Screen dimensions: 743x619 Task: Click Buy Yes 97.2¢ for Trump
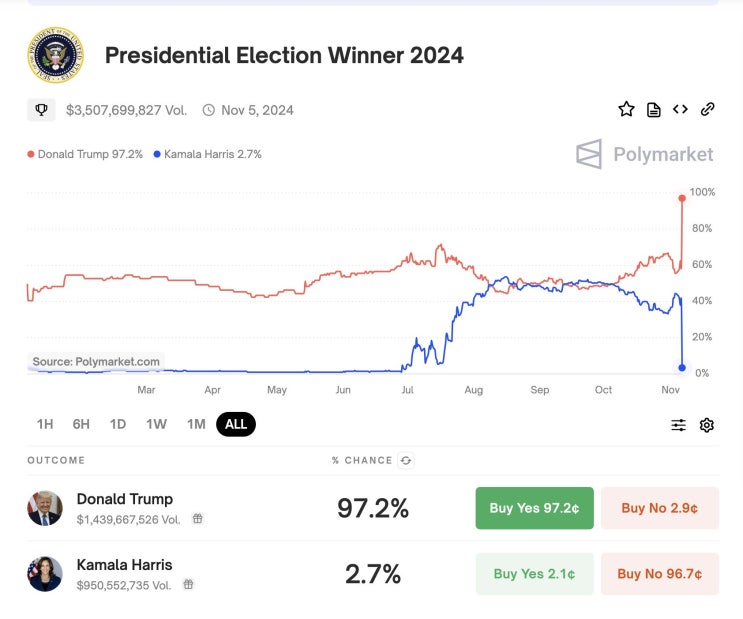point(534,508)
